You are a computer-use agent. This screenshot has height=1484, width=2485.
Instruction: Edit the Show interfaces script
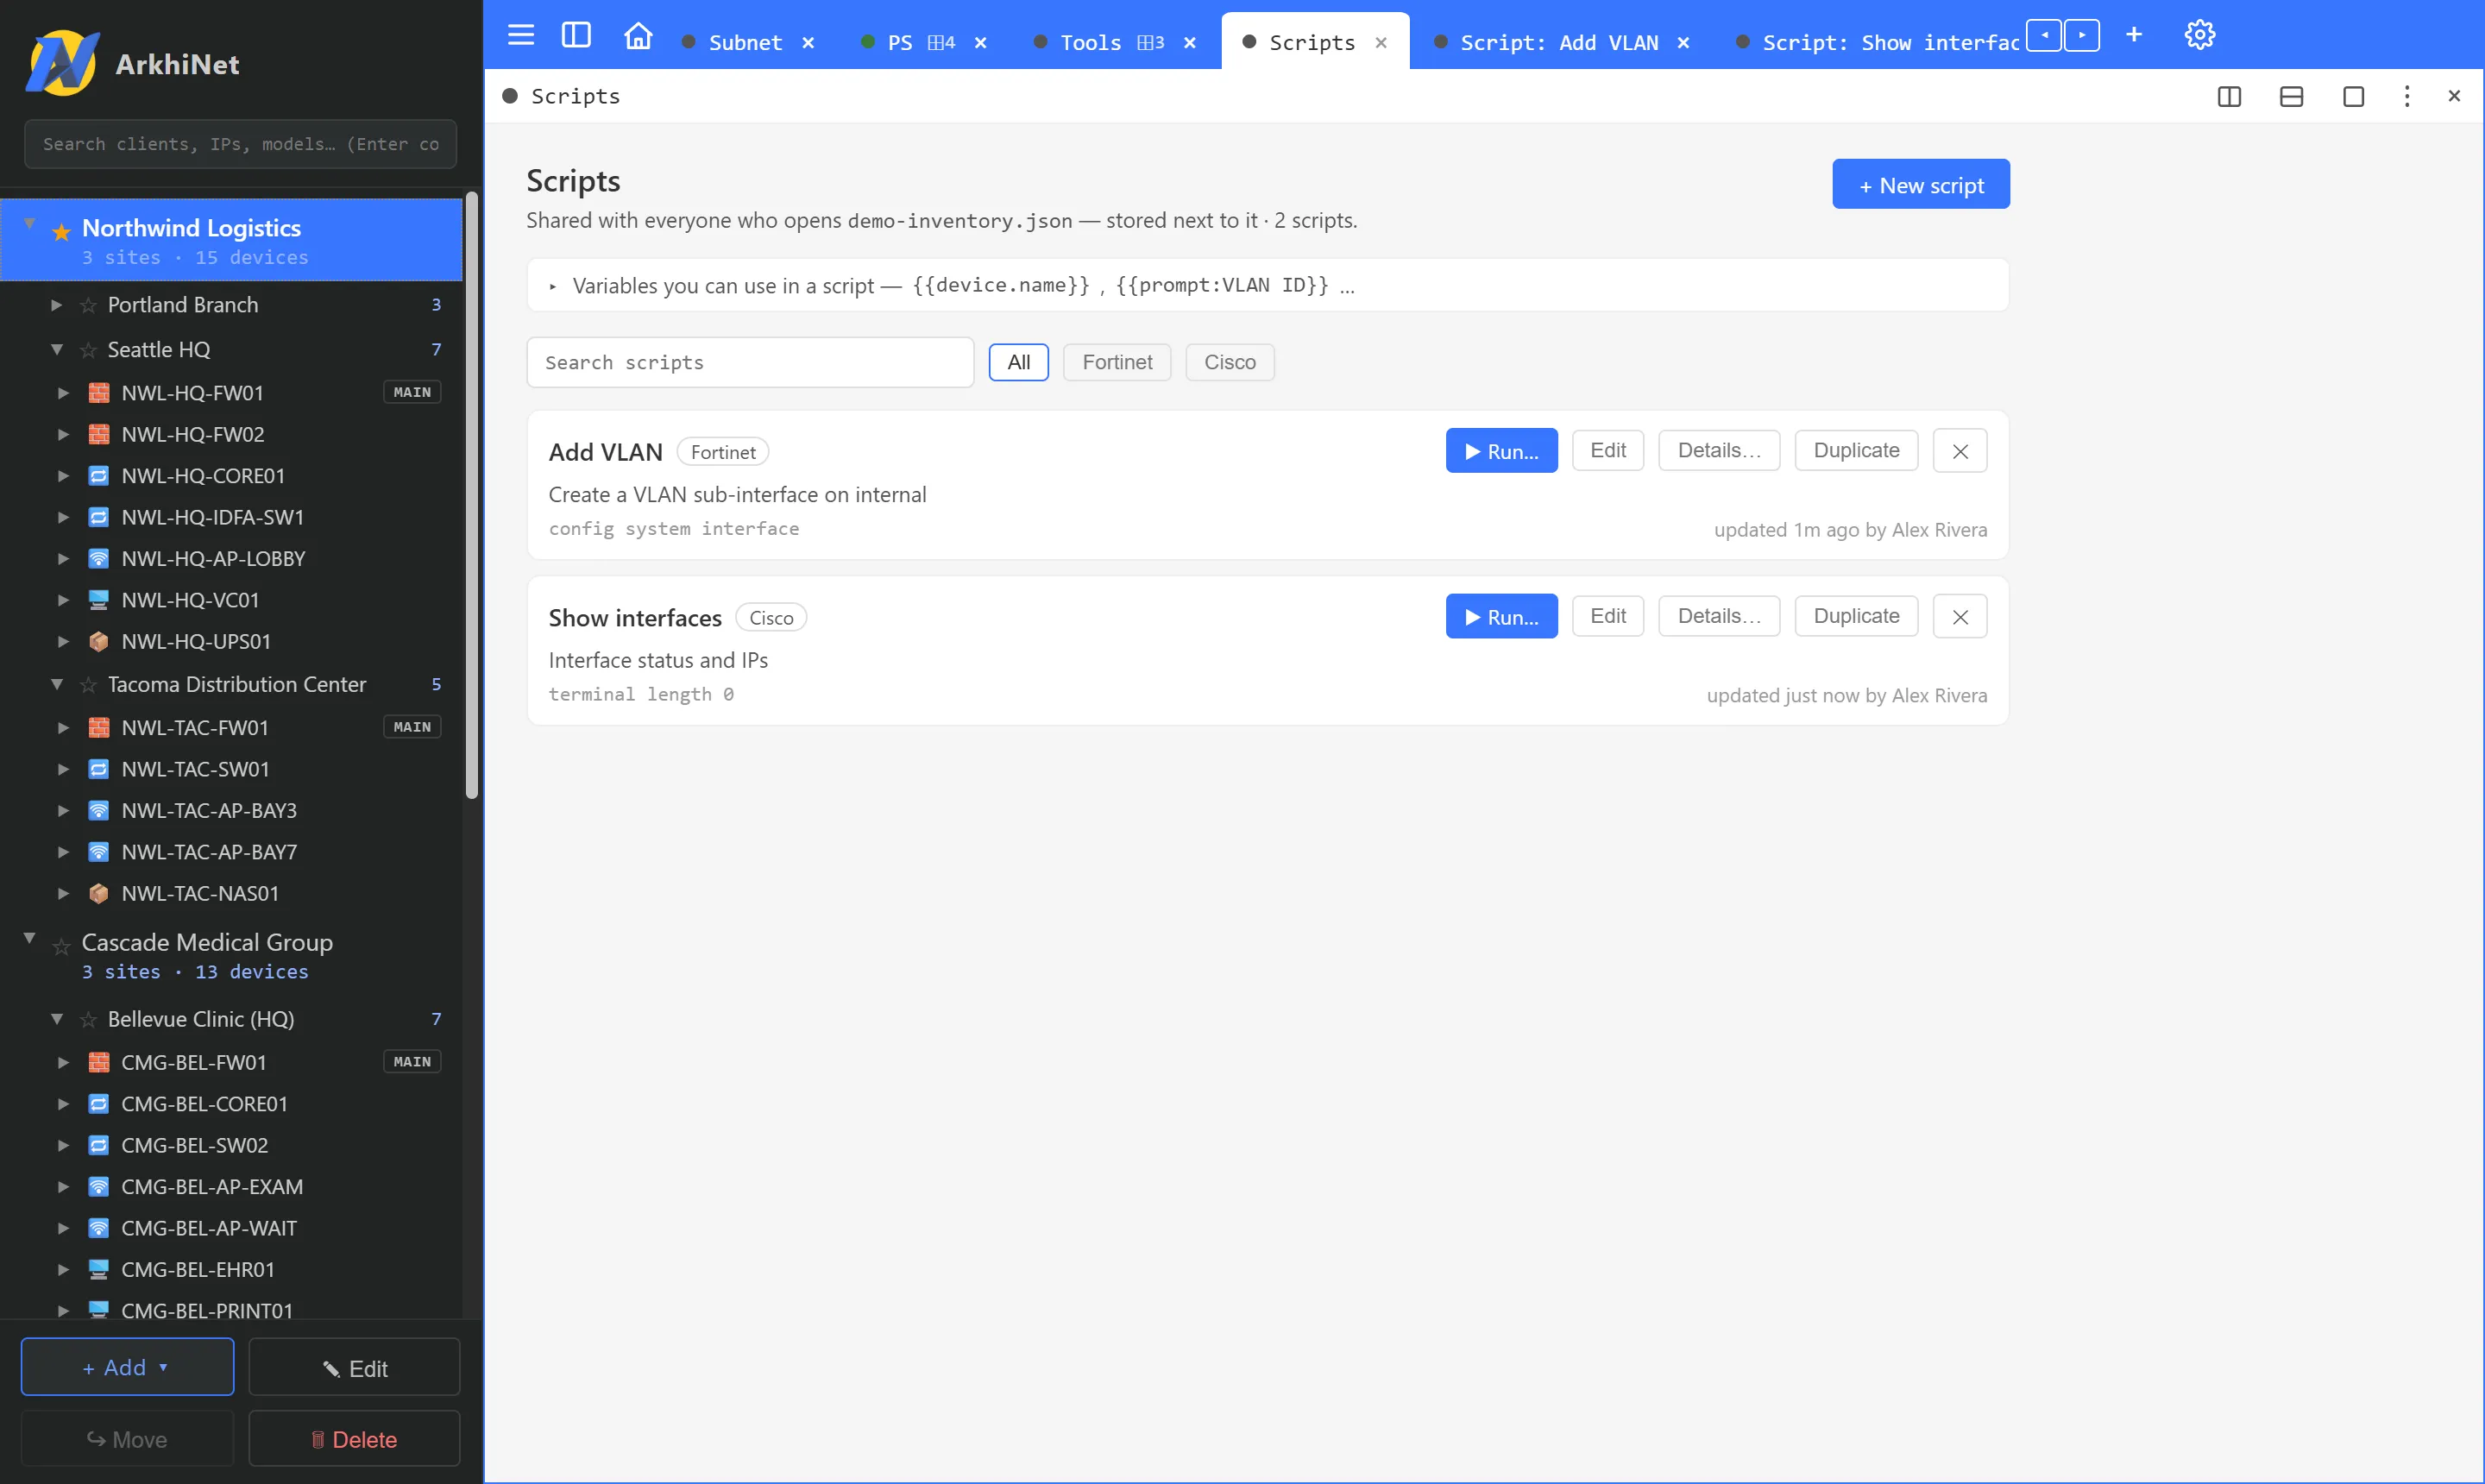(x=1607, y=617)
